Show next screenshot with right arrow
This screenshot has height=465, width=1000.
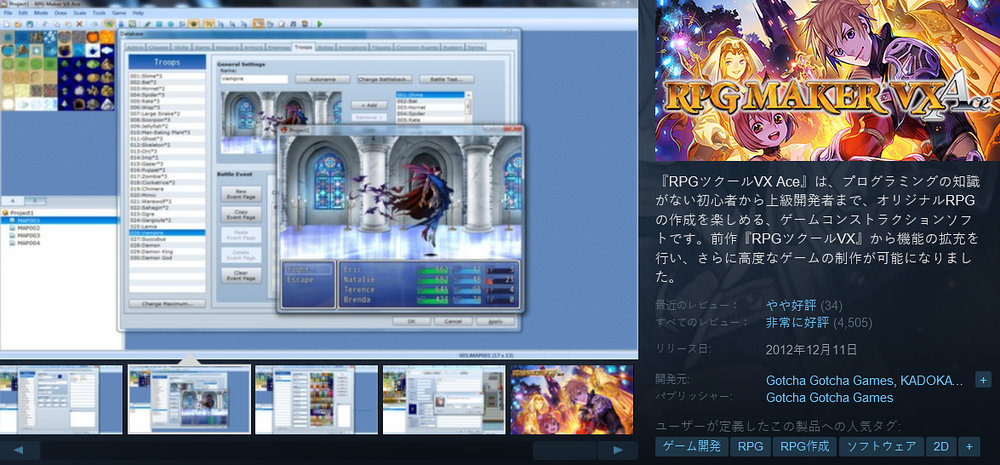click(x=617, y=450)
